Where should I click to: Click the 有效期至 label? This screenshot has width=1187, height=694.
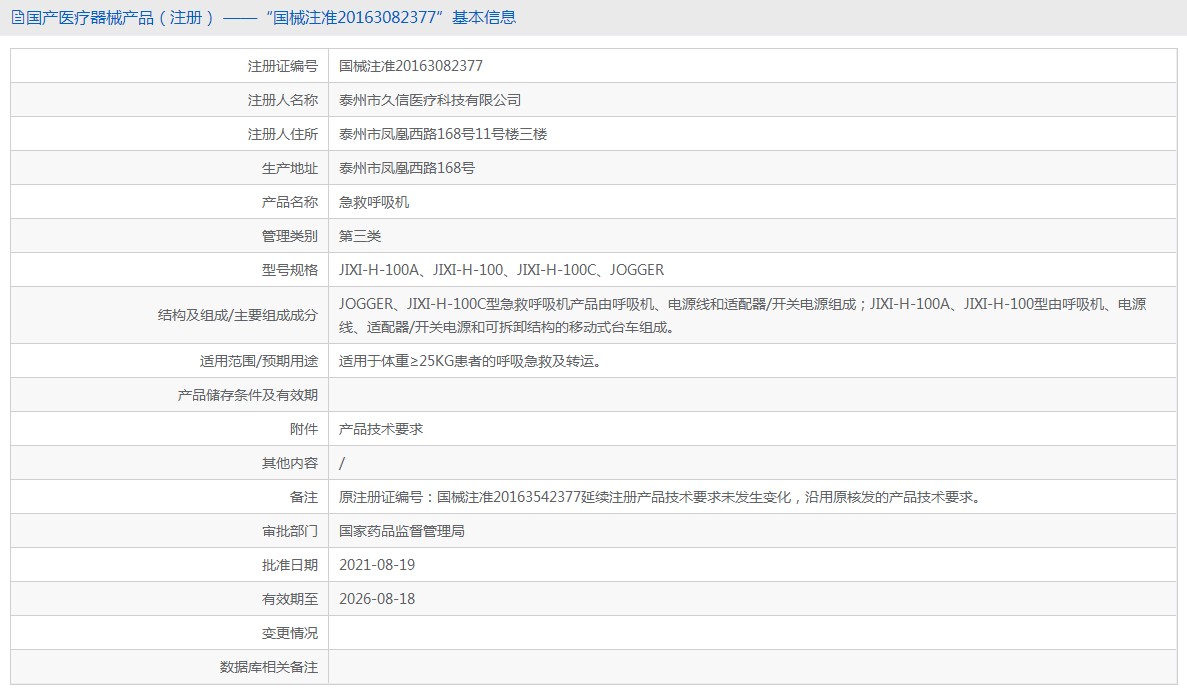pyautogui.click(x=289, y=599)
